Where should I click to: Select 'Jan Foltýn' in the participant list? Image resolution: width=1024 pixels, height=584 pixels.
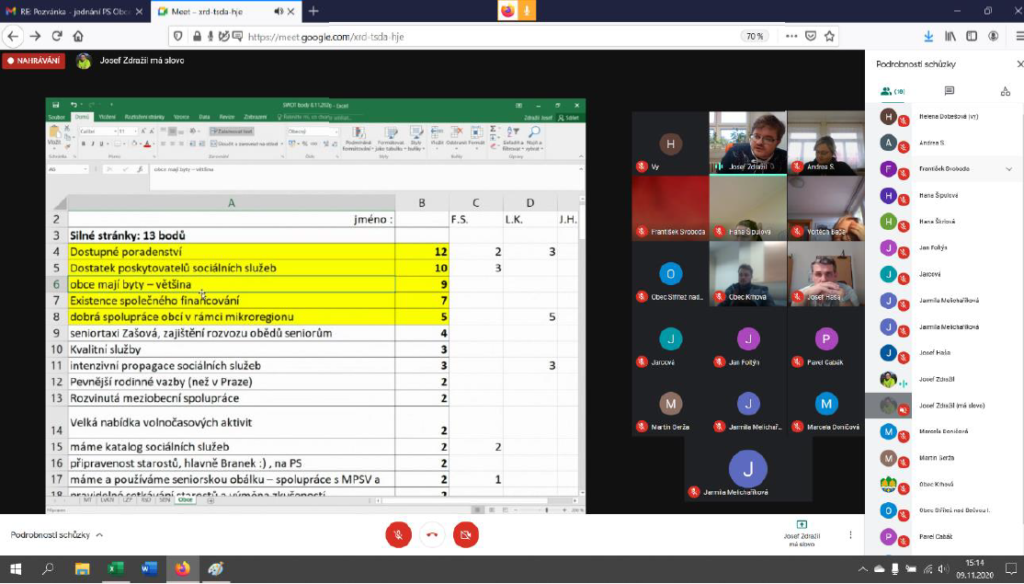[x=944, y=248]
